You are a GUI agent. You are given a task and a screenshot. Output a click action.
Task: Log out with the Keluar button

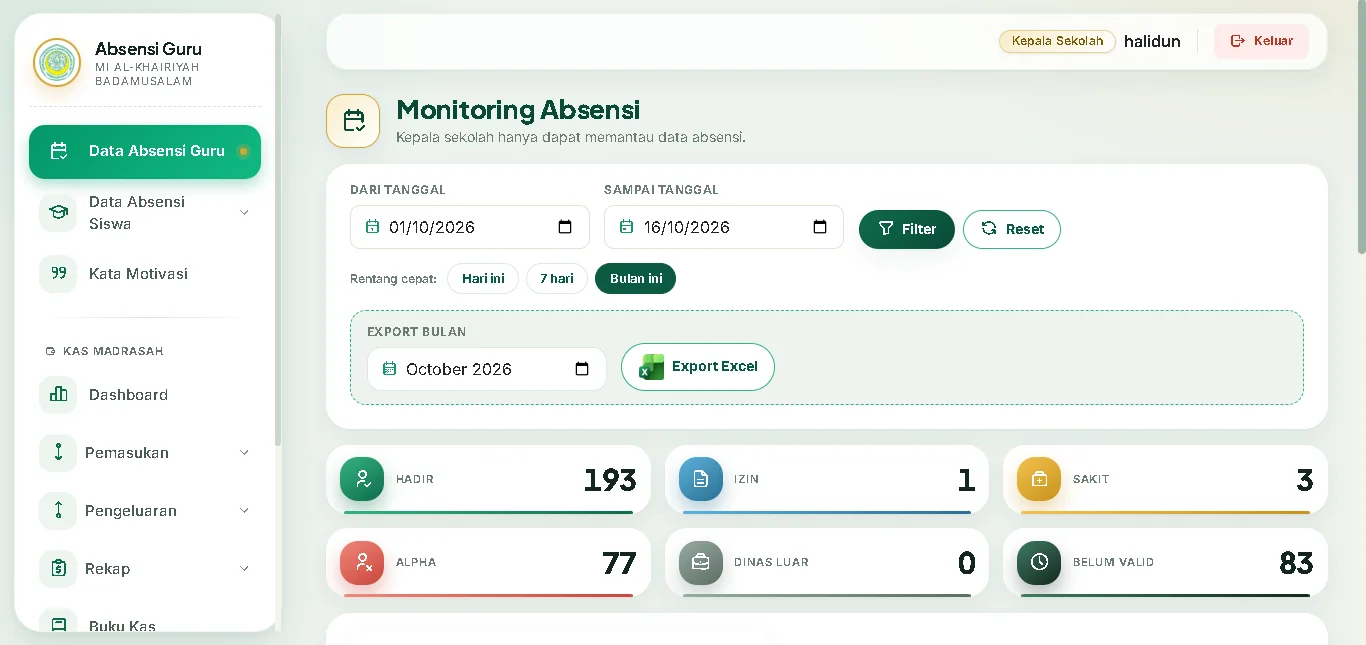(1261, 41)
